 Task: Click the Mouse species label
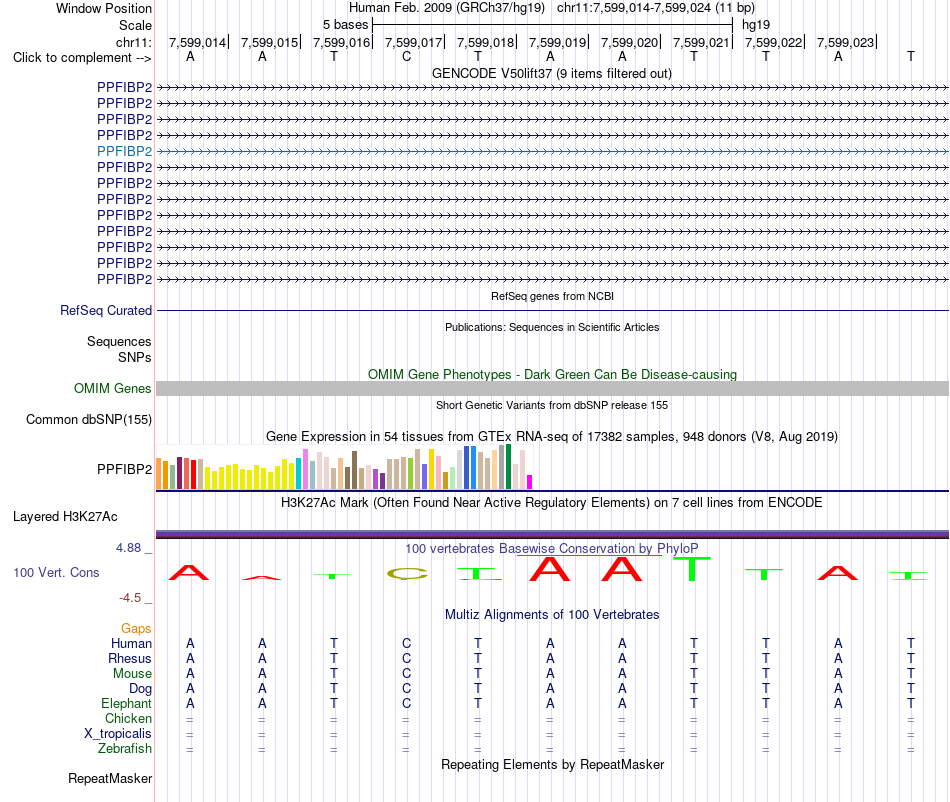132,674
